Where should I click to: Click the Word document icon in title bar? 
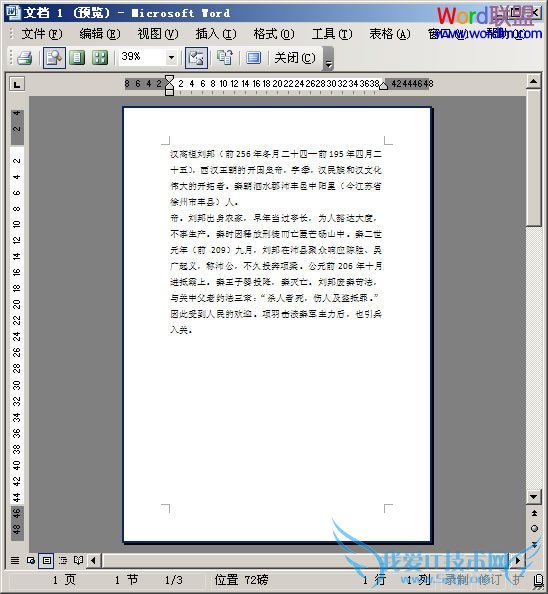pos(13,13)
